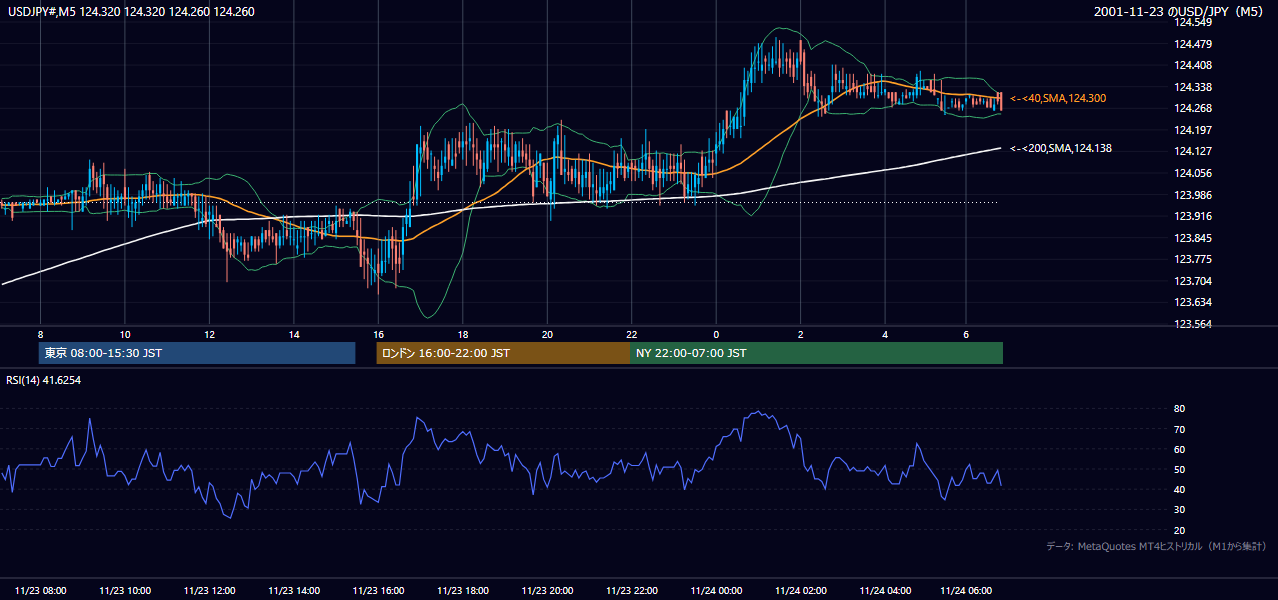Click RSI scale value 50

[x=1179, y=469]
